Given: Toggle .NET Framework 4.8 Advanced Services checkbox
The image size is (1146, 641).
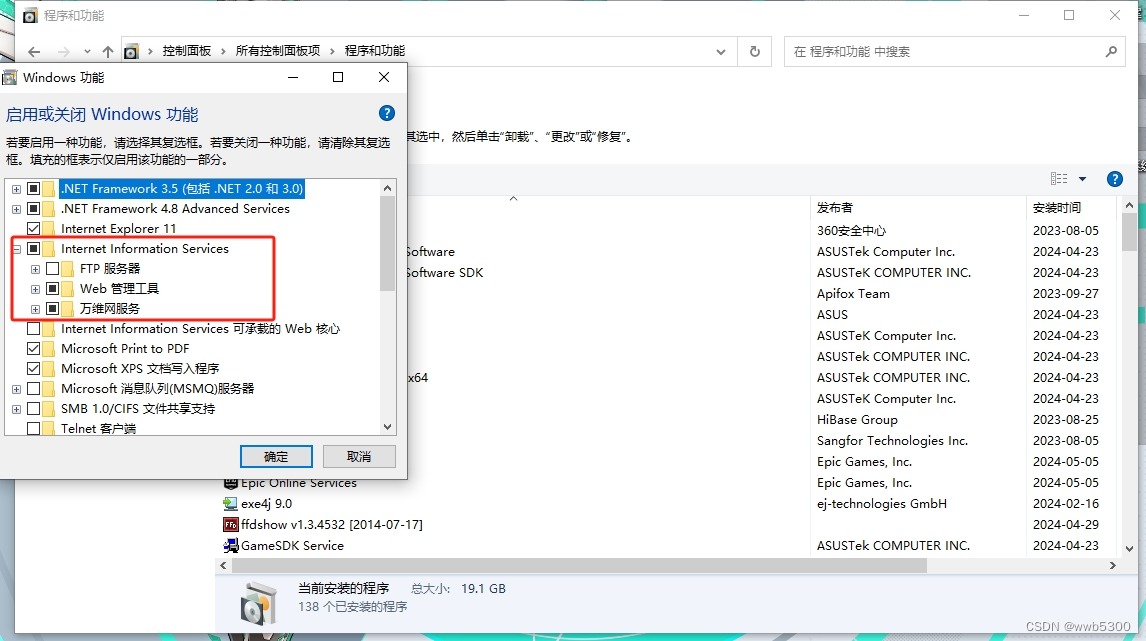Looking at the screenshot, I should [x=34, y=208].
